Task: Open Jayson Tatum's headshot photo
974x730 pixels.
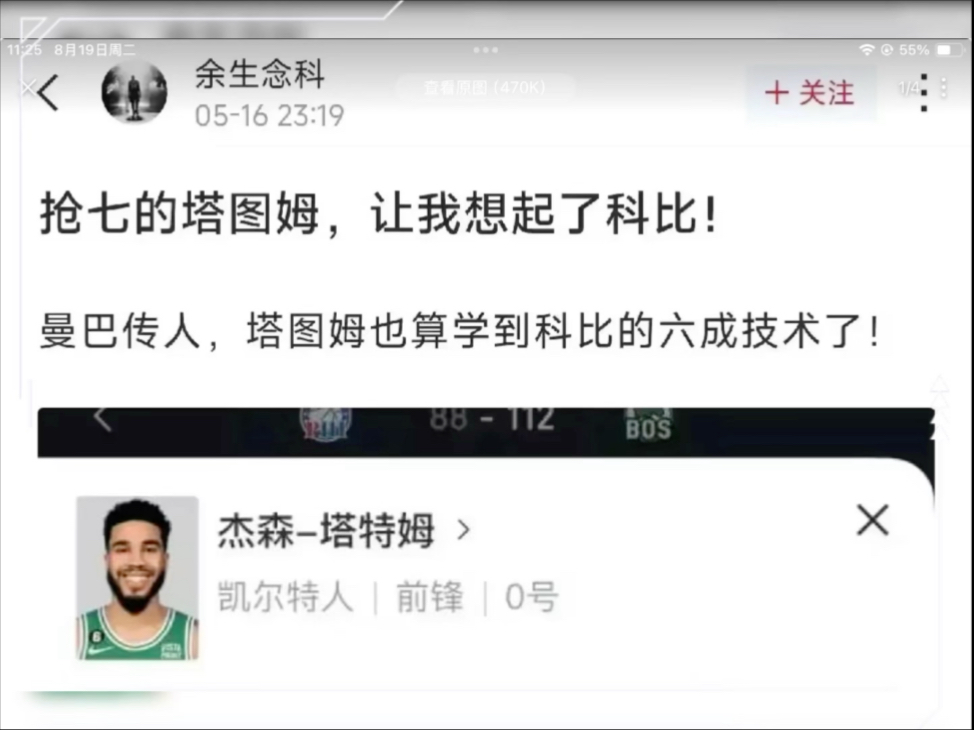Action: [x=137, y=578]
